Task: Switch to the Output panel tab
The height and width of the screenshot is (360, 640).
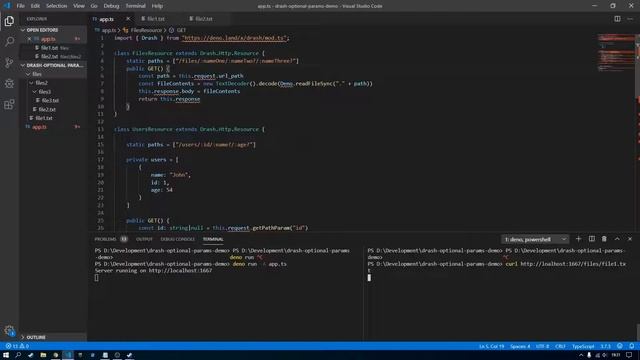Action: 144,239
